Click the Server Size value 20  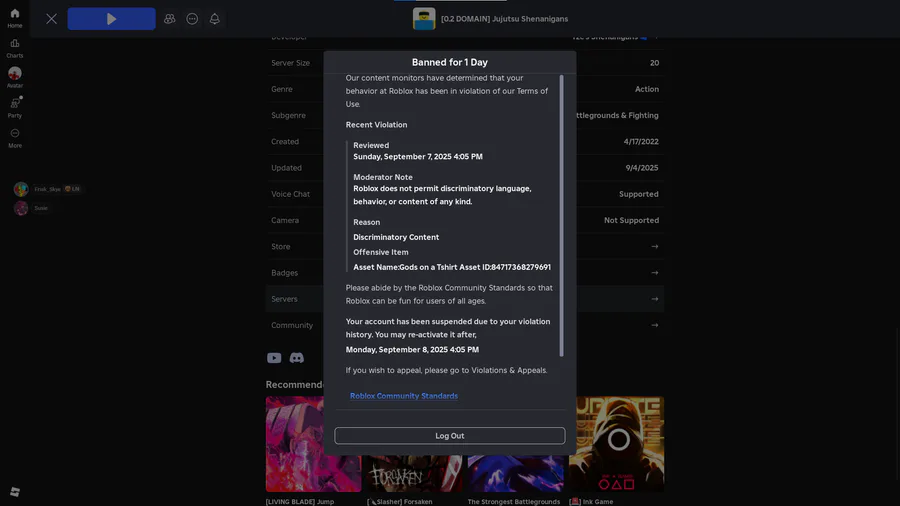click(654, 63)
